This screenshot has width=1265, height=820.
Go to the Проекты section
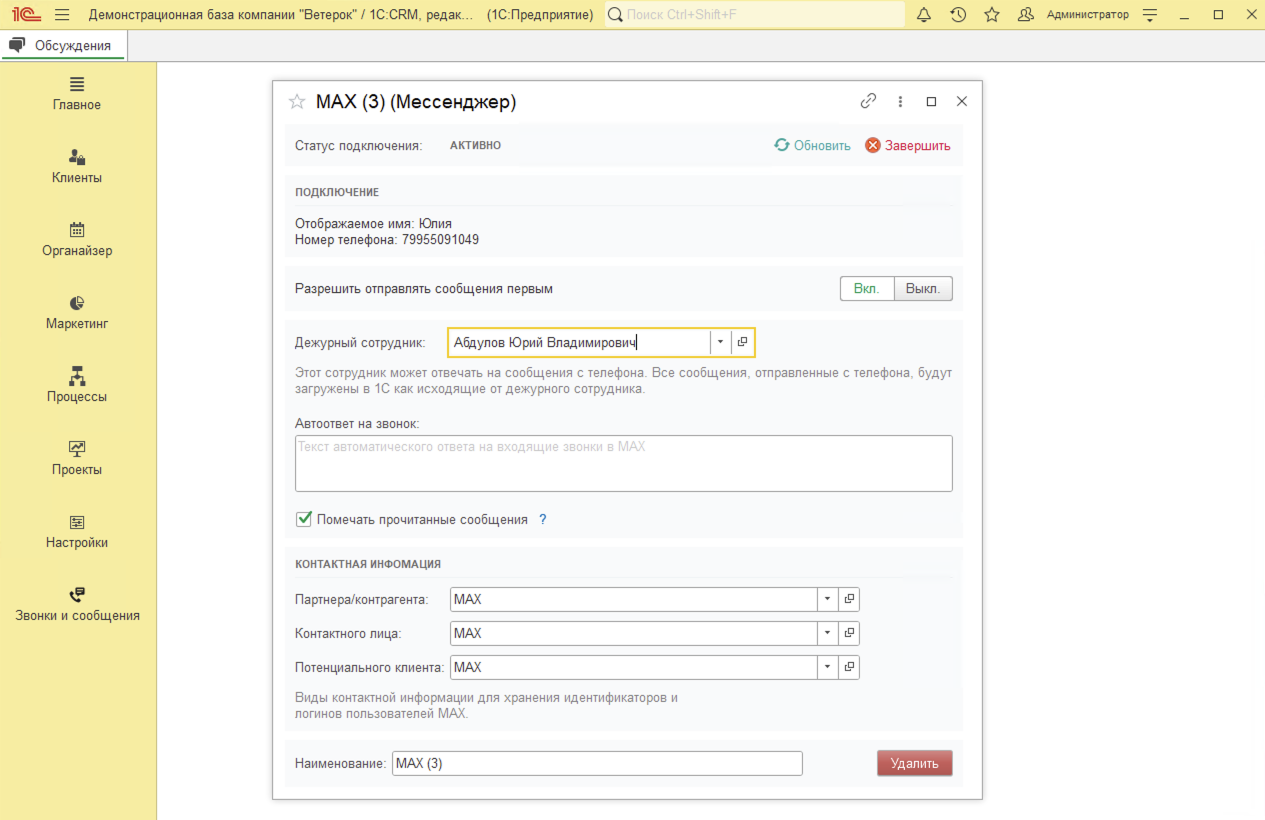tap(77, 458)
